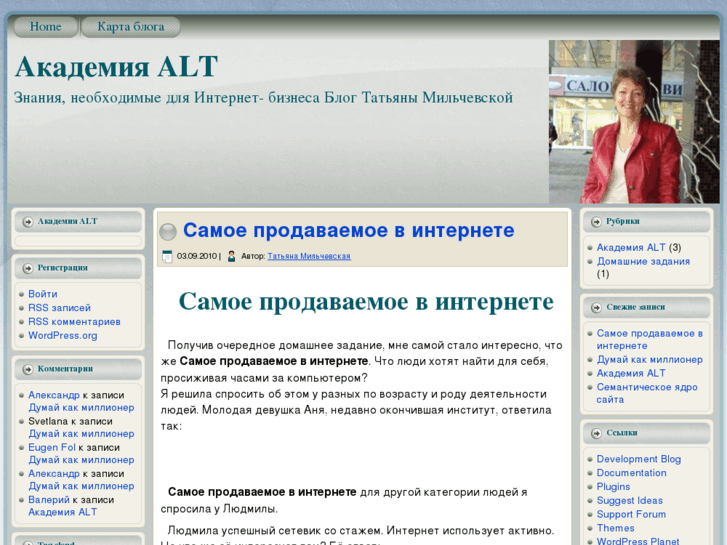Screen dimensions: 727x545
Task: Click the Войти login link
Action: pos(43,294)
